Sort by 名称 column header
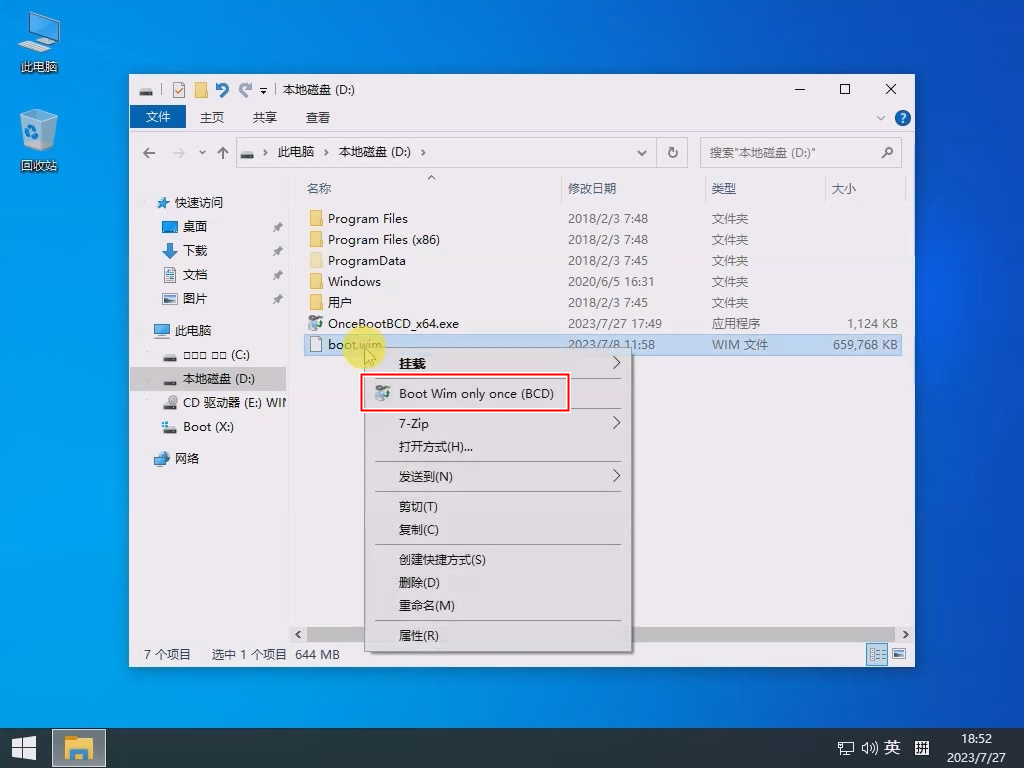This screenshot has height=768, width=1024. [x=319, y=189]
